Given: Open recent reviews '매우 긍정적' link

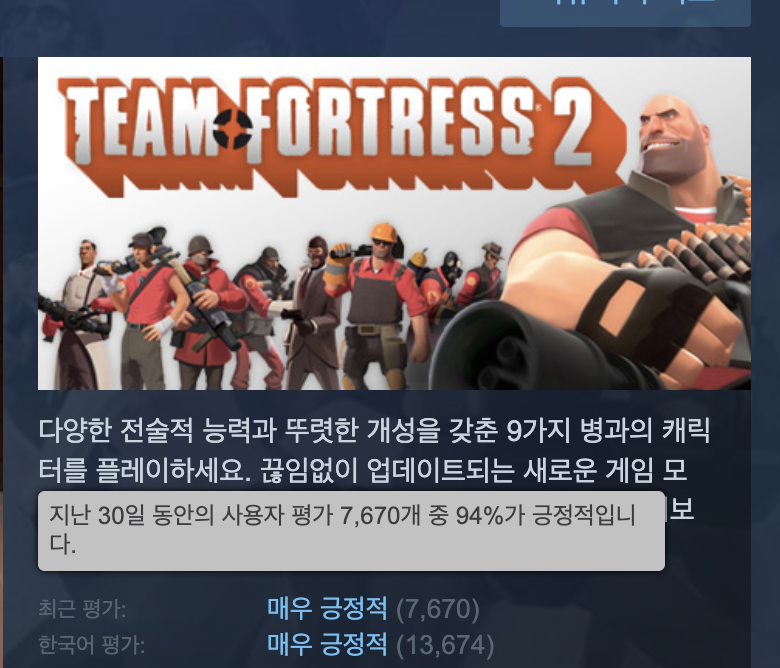Looking at the screenshot, I should pyautogui.click(x=327, y=608).
